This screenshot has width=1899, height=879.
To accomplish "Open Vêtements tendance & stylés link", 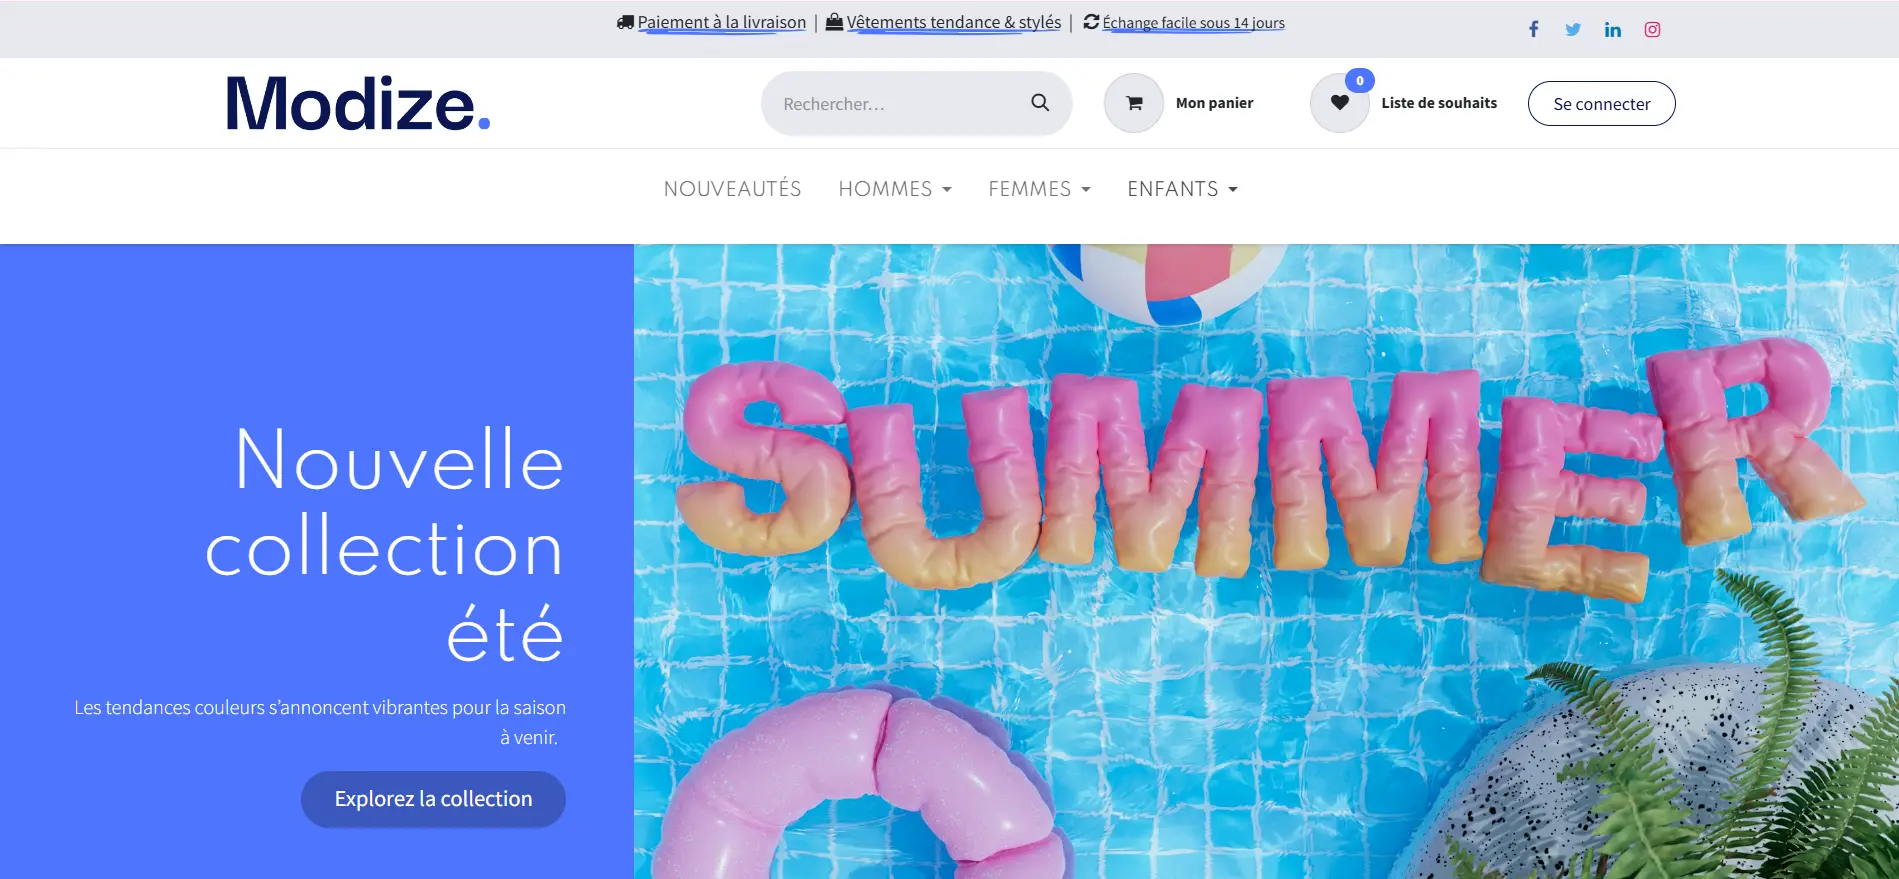I will click(953, 22).
